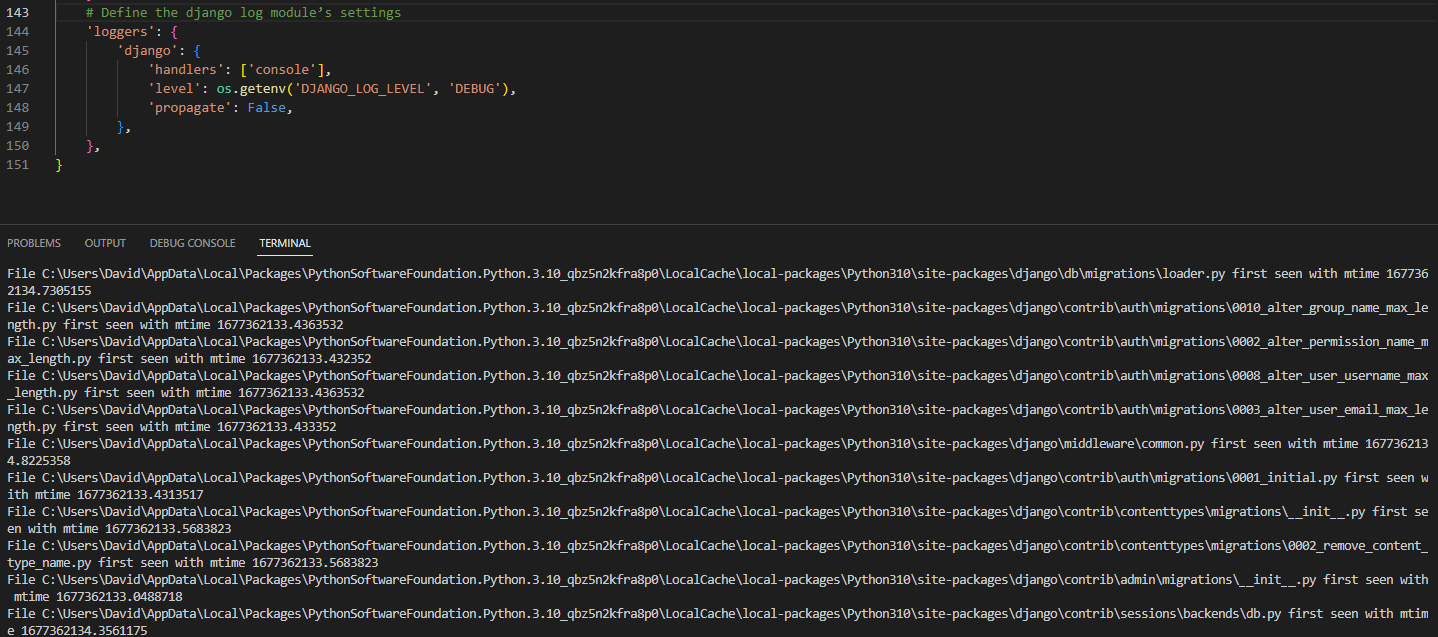Click line number 147 in gutter

18,89
